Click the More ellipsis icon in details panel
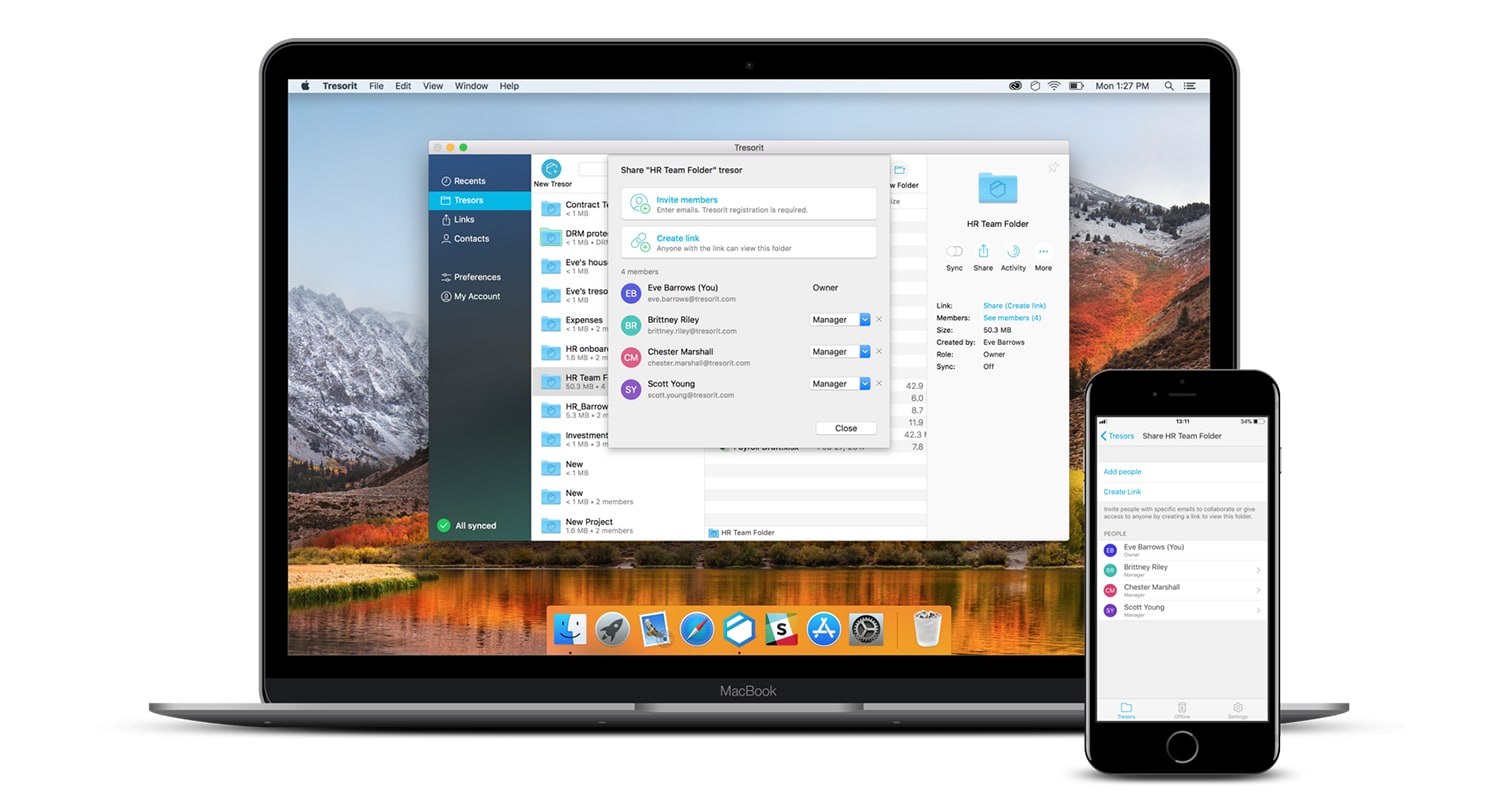The width and height of the screenshot is (1500, 800). point(1043,252)
